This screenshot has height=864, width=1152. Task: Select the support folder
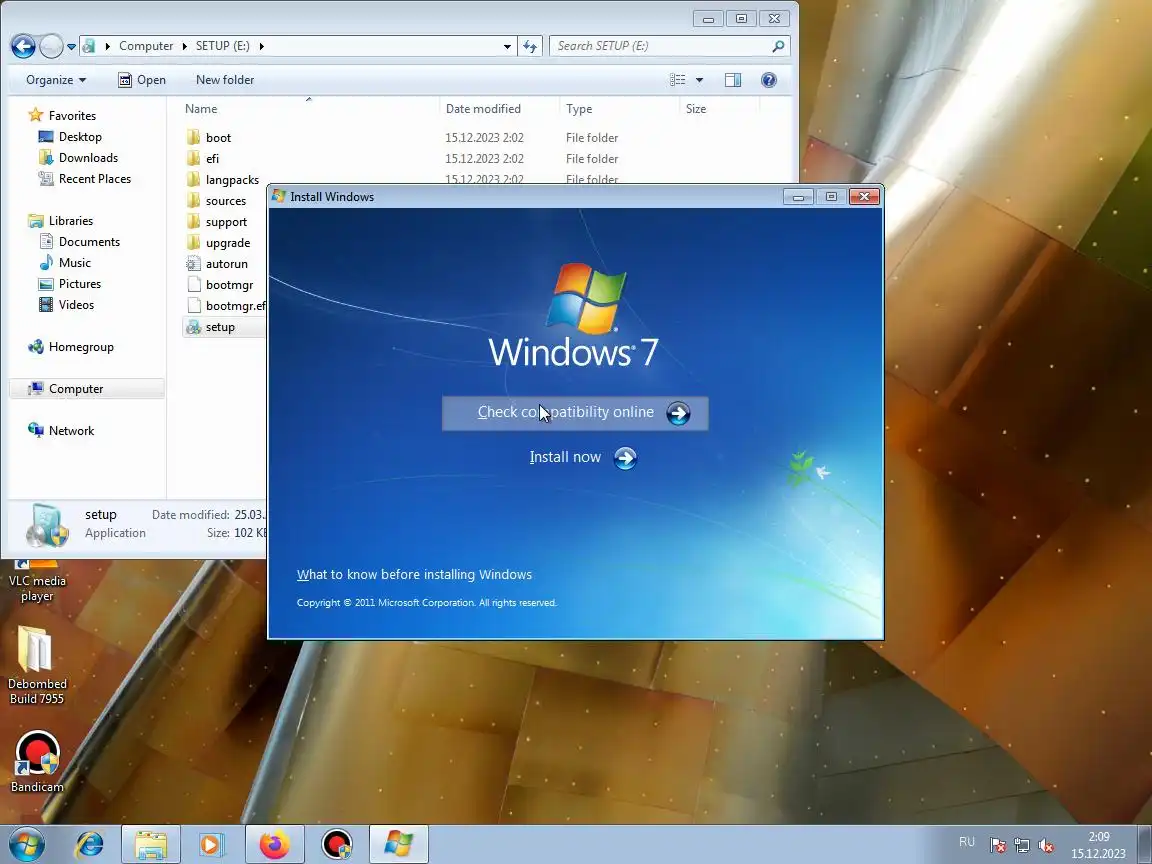pyautogui.click(x=226, y=222)
